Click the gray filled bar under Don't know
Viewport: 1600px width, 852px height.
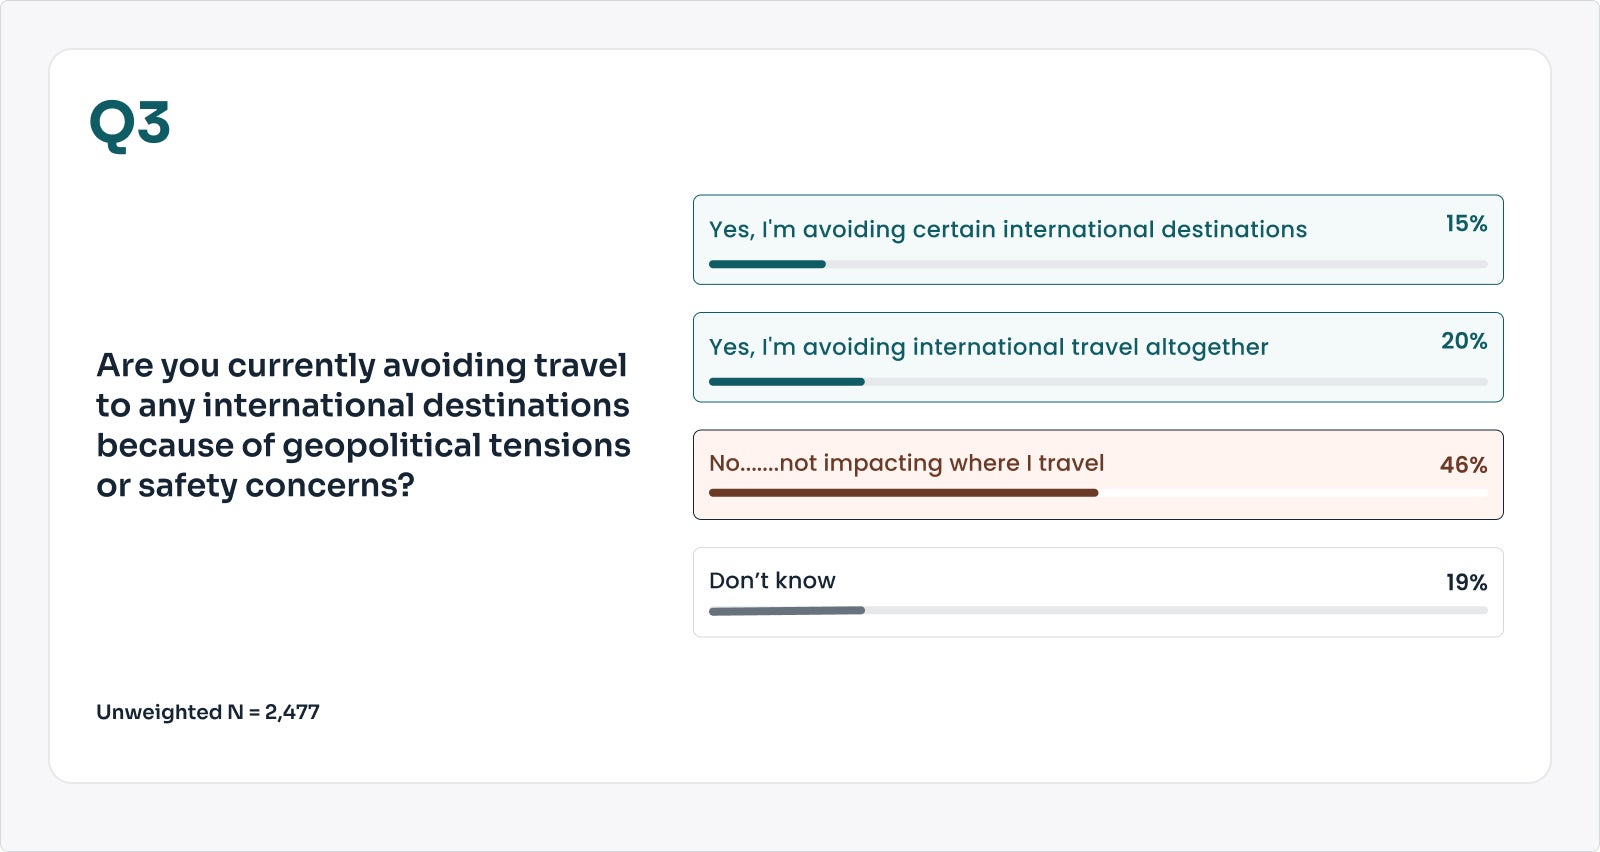786,610
